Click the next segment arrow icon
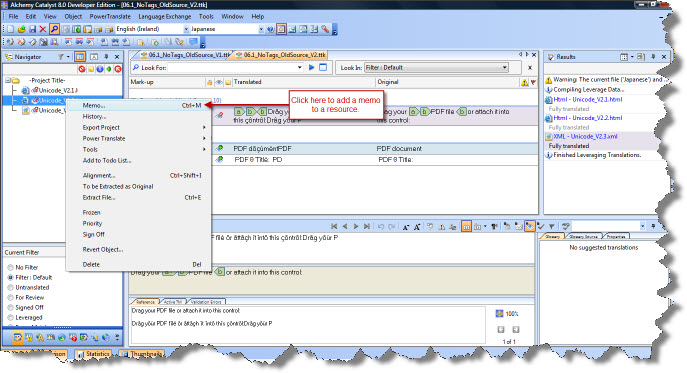 pyautogui.click(x=356, y=226)
